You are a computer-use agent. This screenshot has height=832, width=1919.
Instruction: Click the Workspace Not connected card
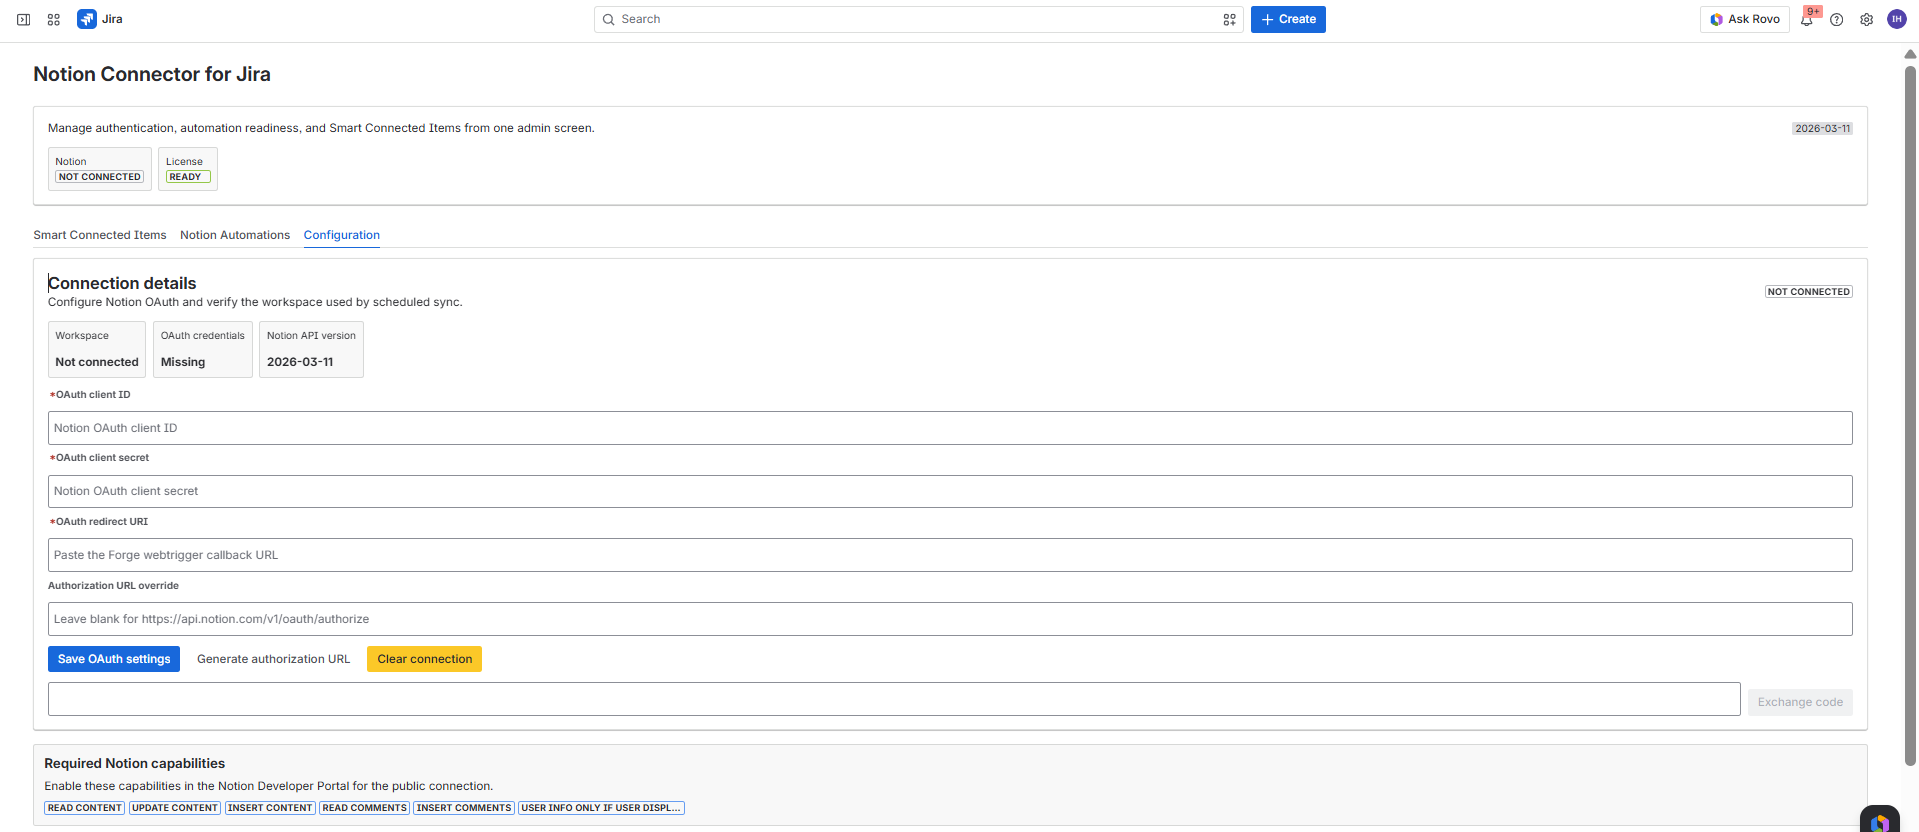click(97, 349)
